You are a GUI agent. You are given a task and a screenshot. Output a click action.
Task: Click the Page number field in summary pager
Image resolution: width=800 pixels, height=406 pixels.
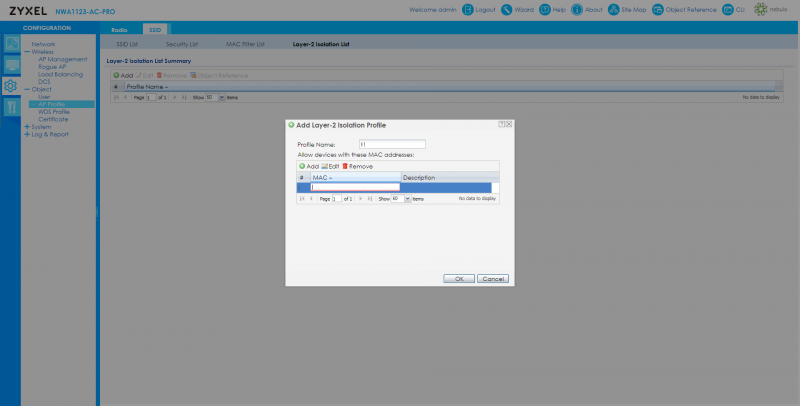[151, 97]
